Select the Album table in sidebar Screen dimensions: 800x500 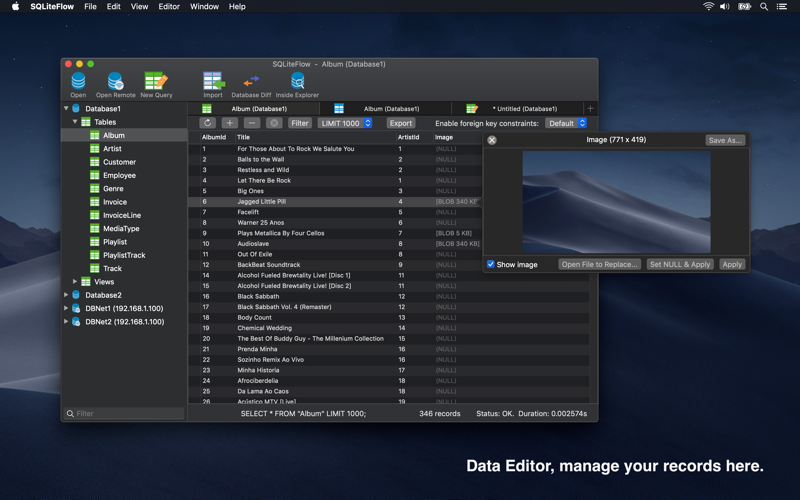point(113,135)
